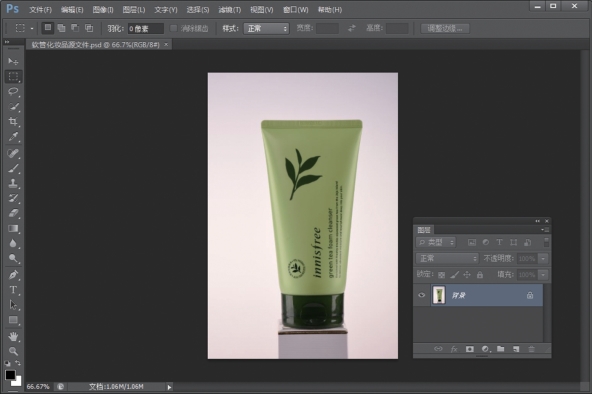Toggle lock position icon

[467, 275]
